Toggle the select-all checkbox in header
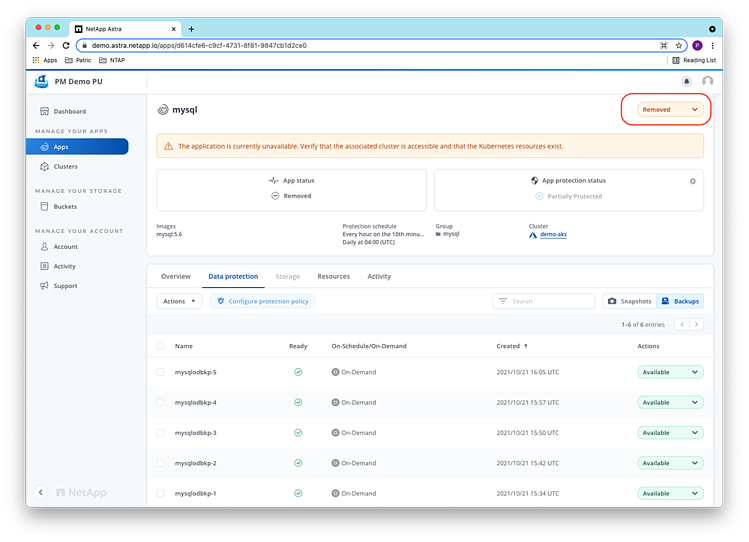The image size is (749, 542). point(160,346)
